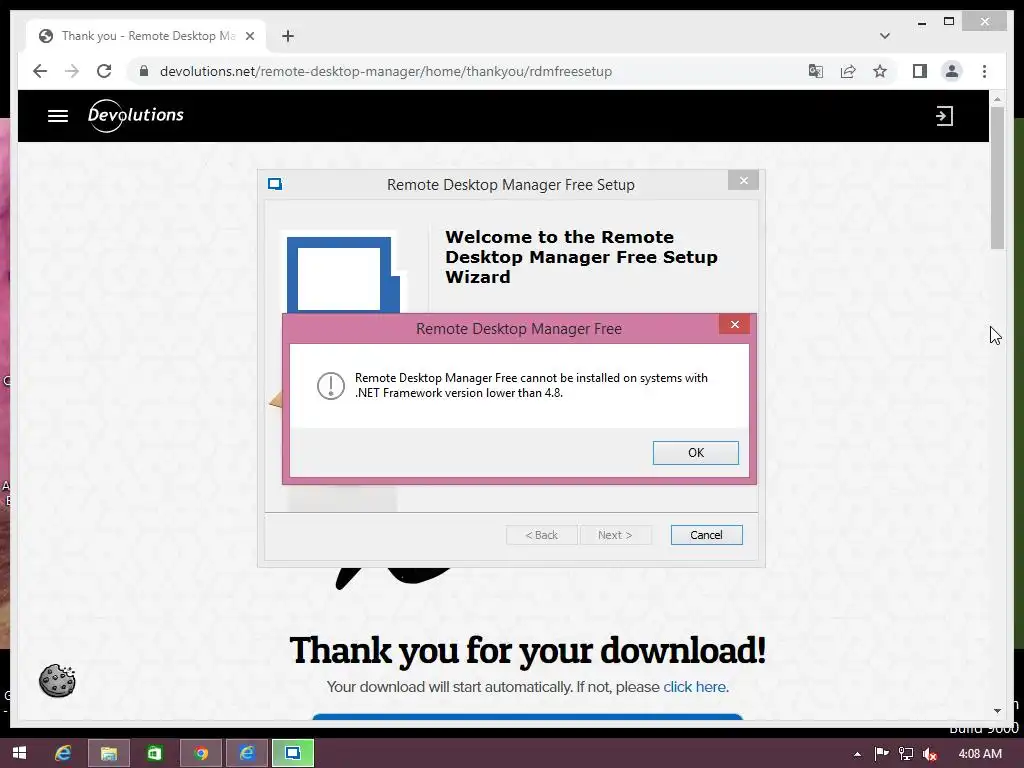Open the Action Center flag icon
The image size is (1024, 768).
[x=881, y=754]
